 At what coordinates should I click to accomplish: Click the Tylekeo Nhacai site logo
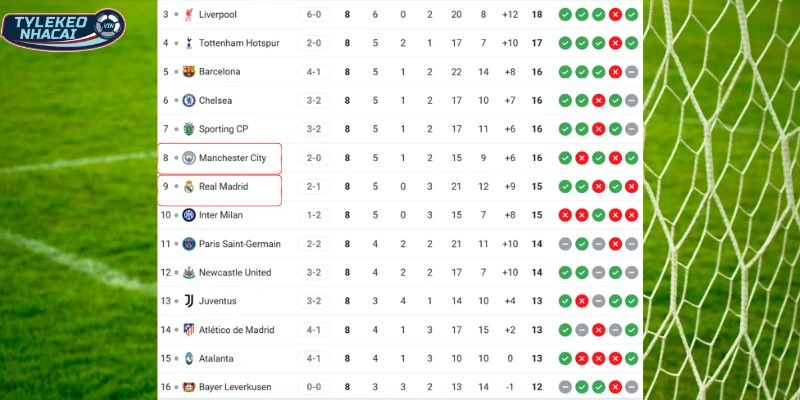[x=62, y=29]
